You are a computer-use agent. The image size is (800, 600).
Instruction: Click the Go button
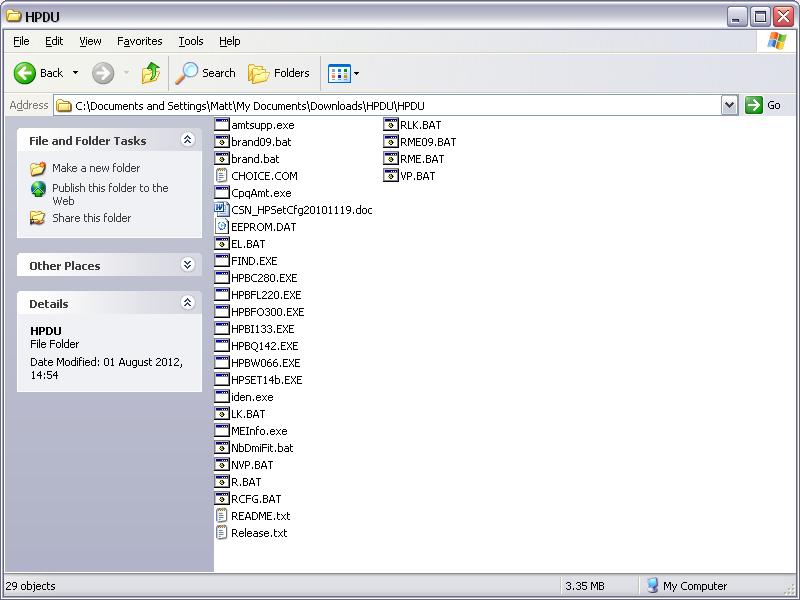[x=763, y=105]
